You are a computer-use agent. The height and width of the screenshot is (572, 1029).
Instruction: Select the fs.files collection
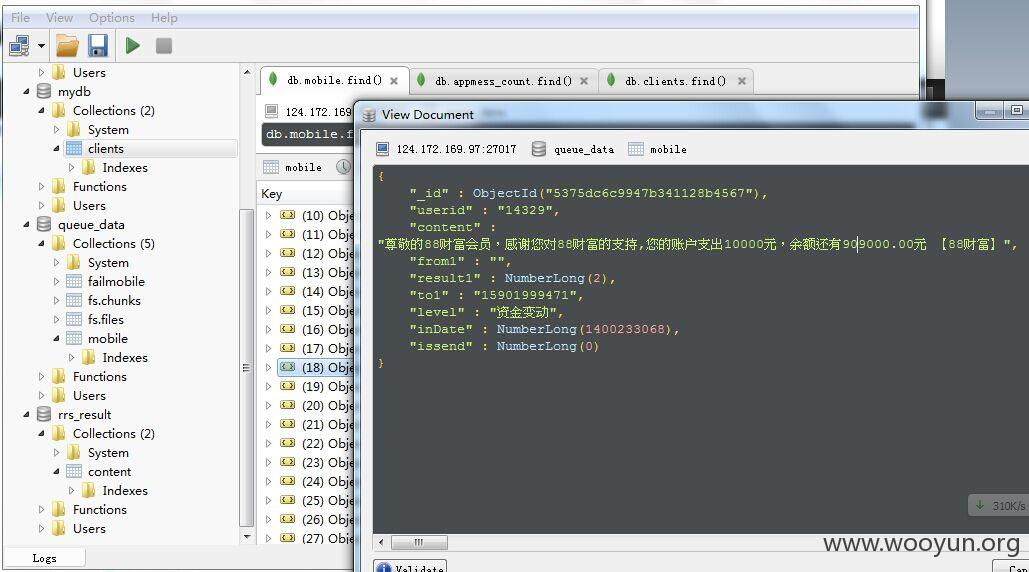click(x=106, y=319)
